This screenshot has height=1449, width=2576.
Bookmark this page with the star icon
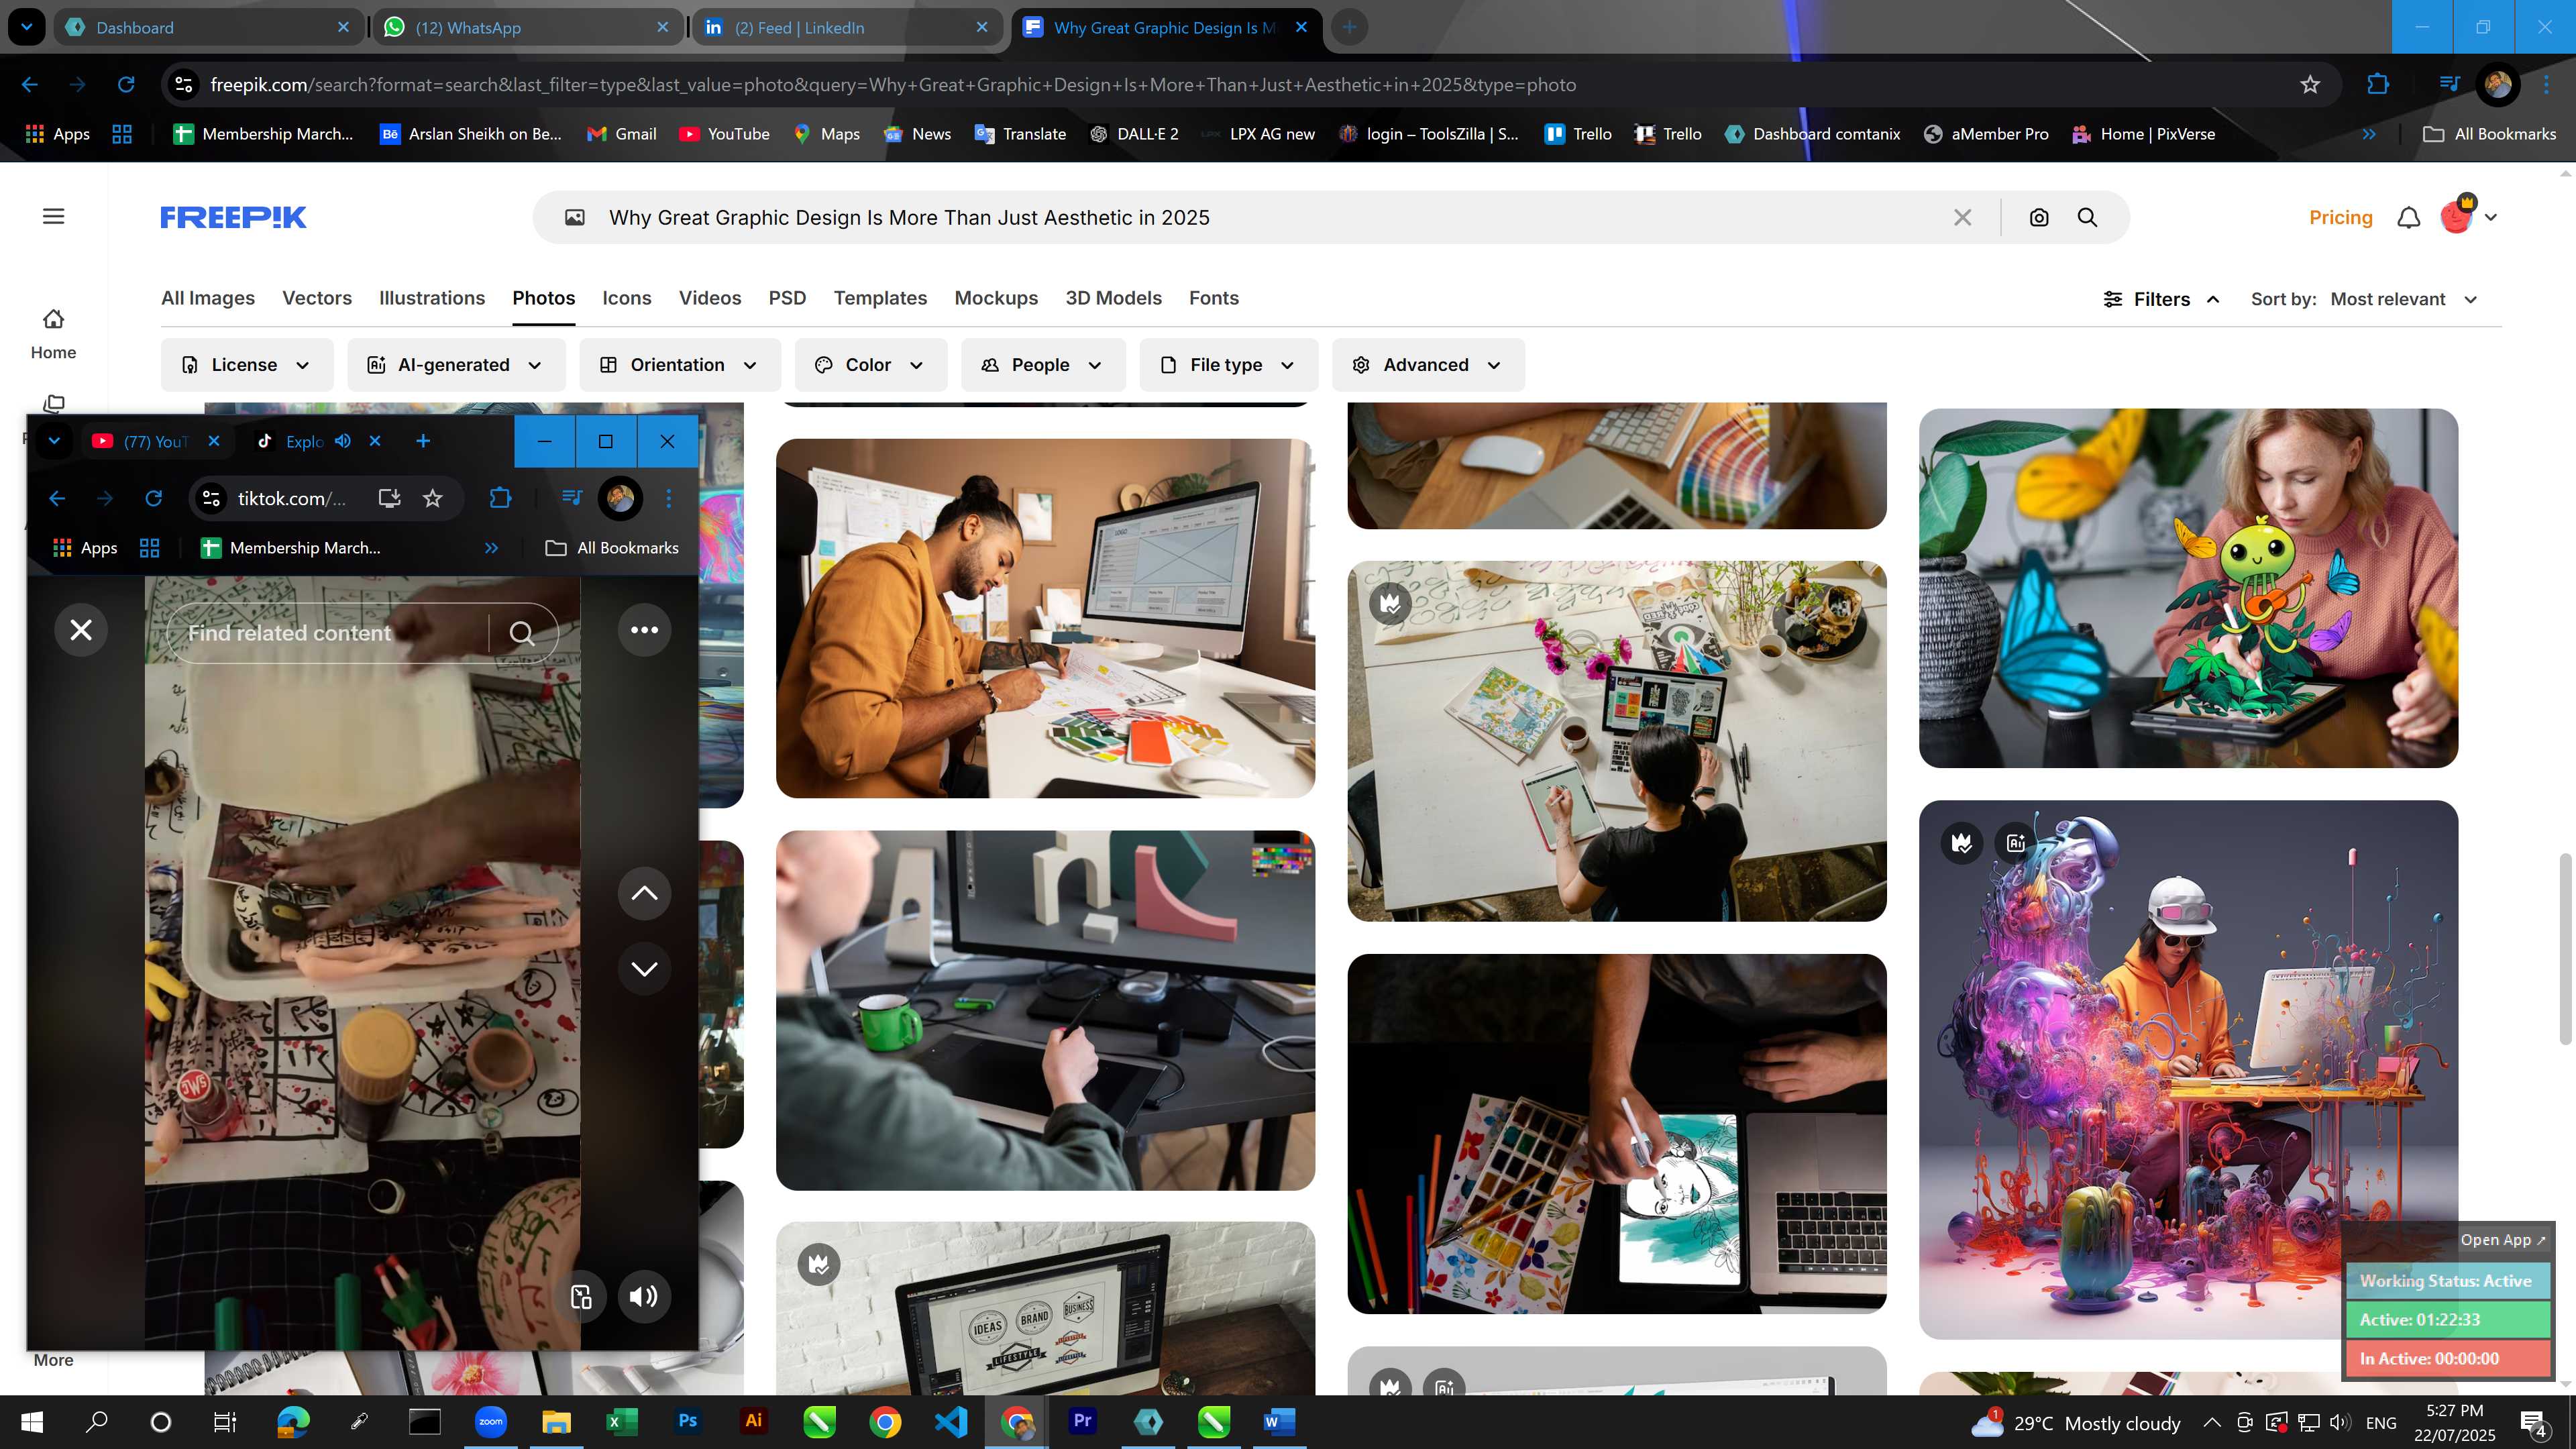(2310, 85)
